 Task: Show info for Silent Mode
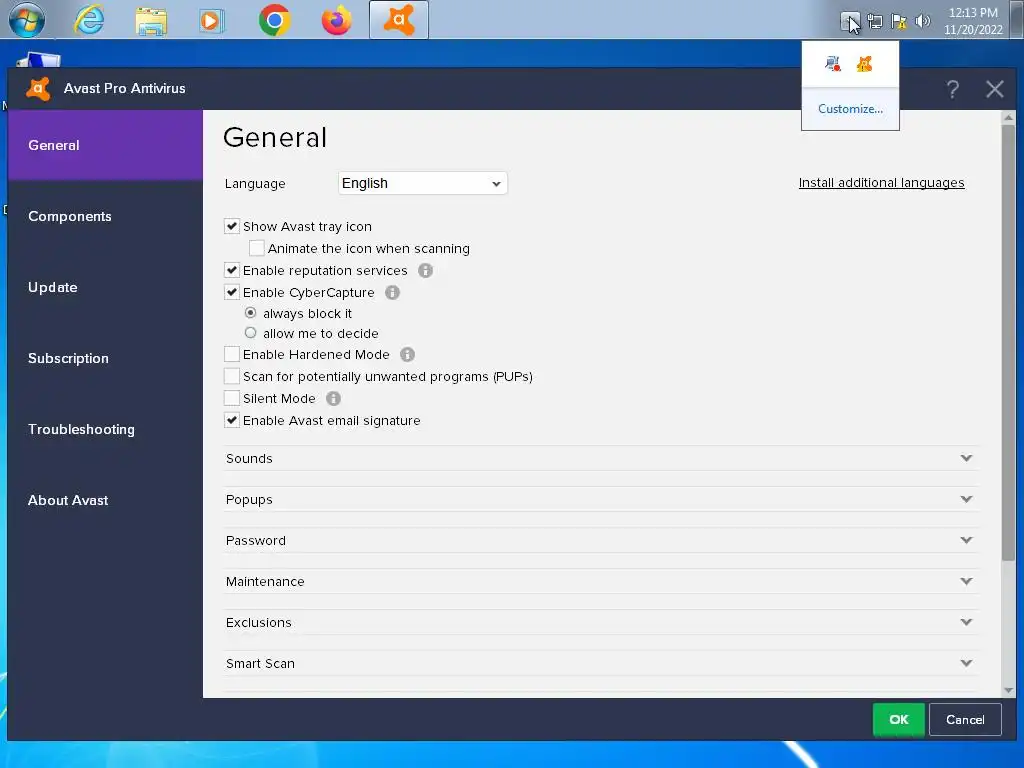point(333,398)
